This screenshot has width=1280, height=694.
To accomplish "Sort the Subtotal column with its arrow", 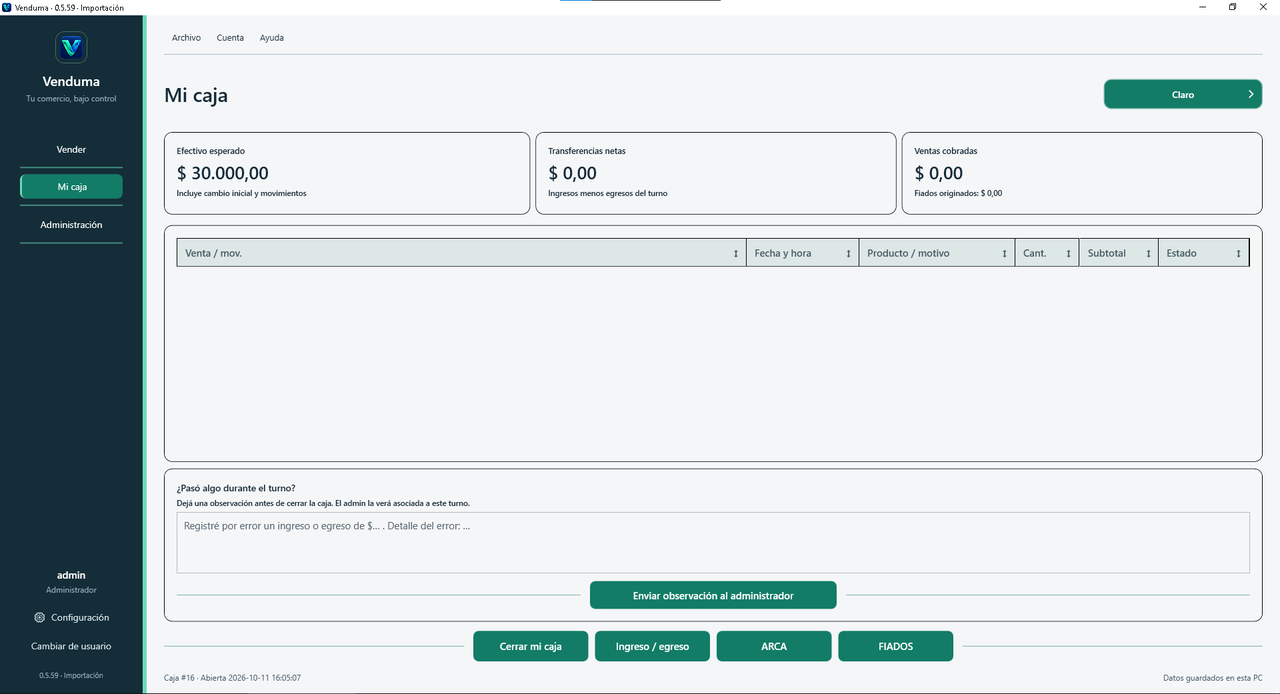I will tap(1148, 254).
